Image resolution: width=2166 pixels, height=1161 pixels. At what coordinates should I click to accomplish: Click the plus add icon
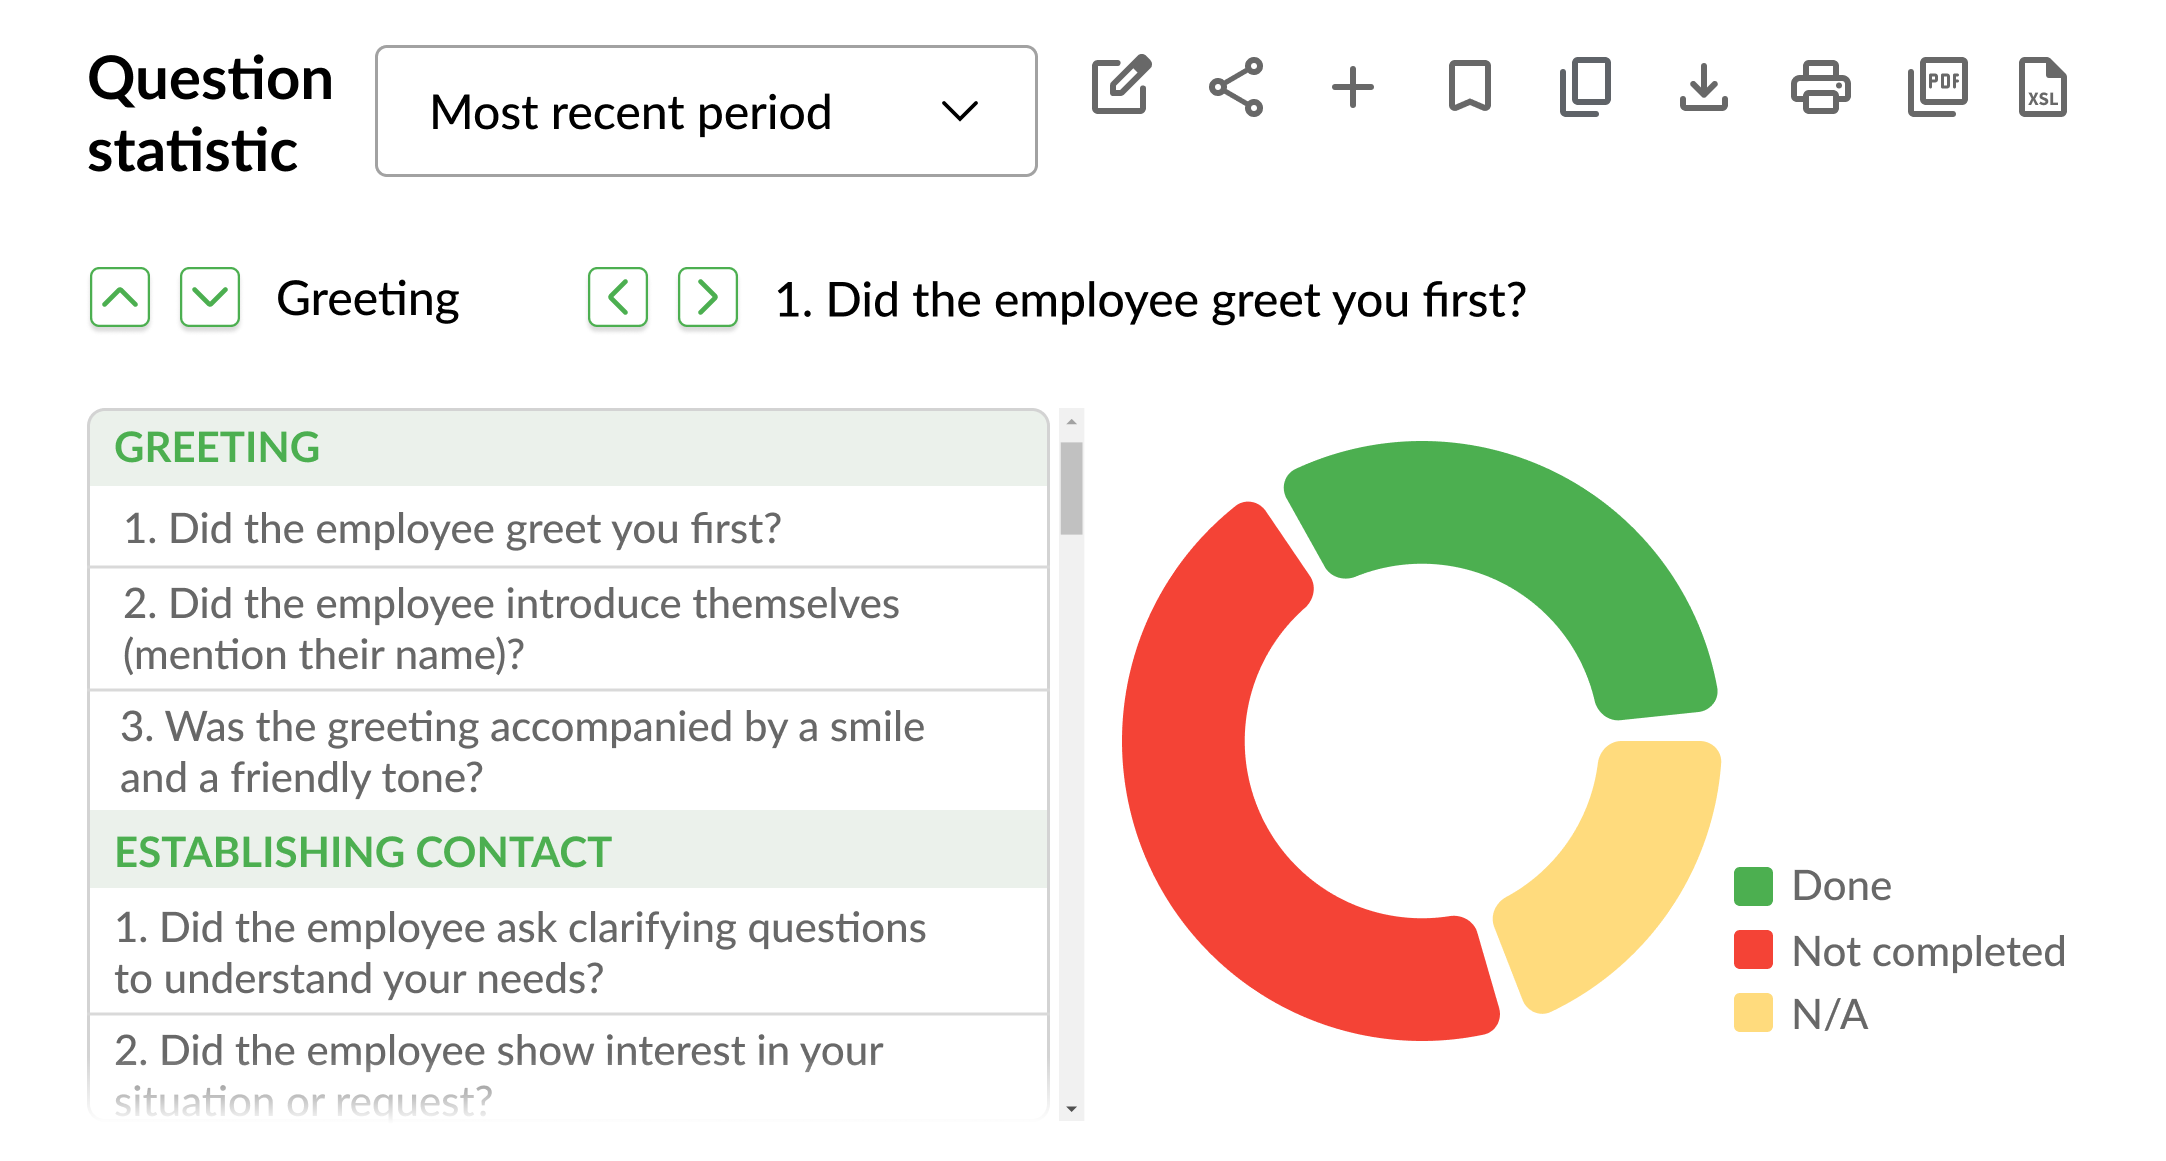pyautogui.click(x=1352, y=87)
